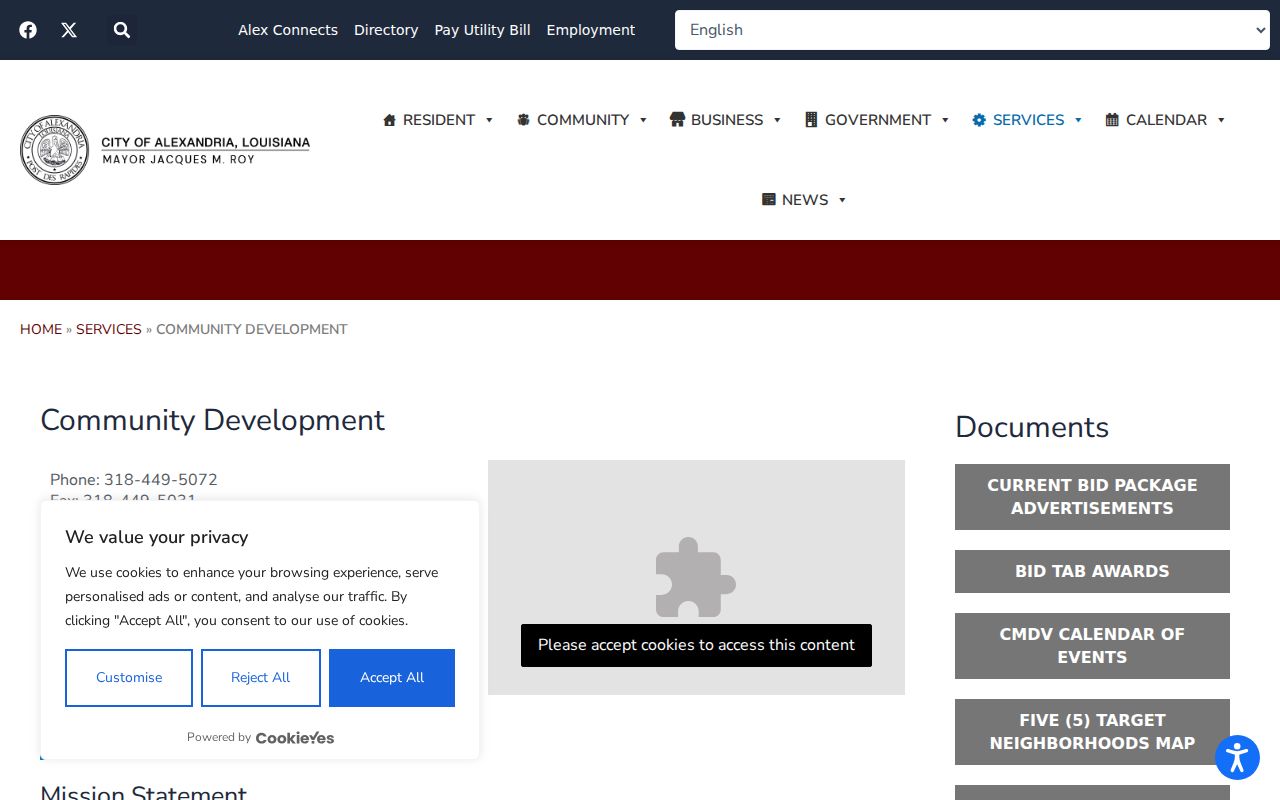Open CMDV Calendar of Events
1280x800 pixels.
[x=1092, y=646]
